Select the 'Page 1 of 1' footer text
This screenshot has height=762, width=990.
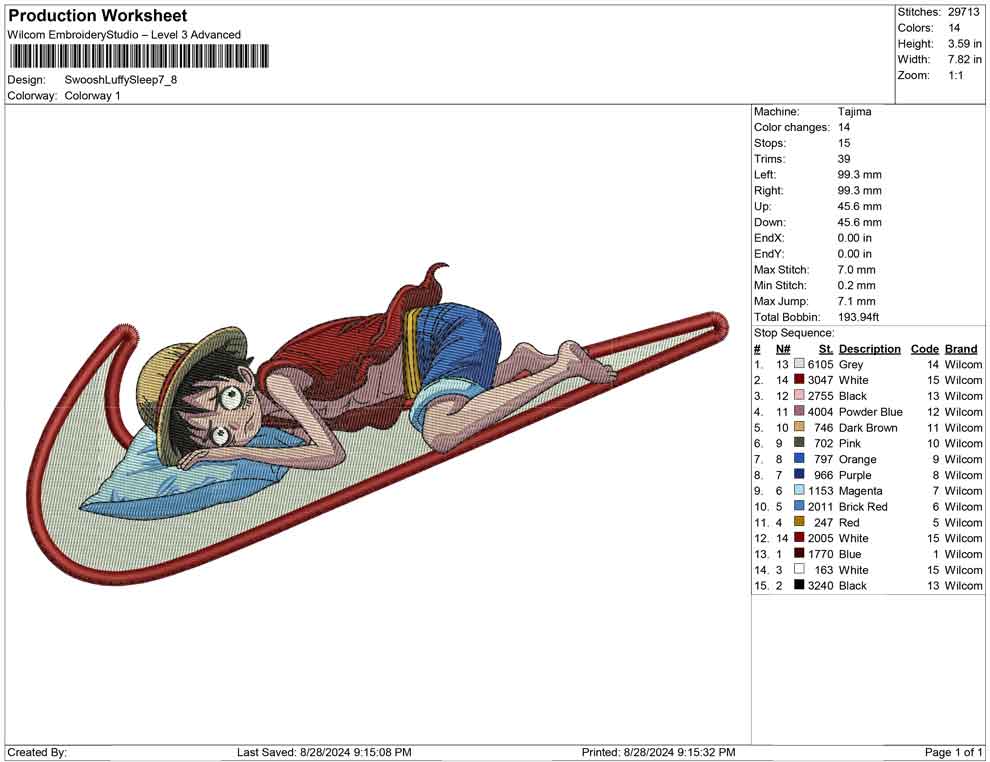[953, 752]
